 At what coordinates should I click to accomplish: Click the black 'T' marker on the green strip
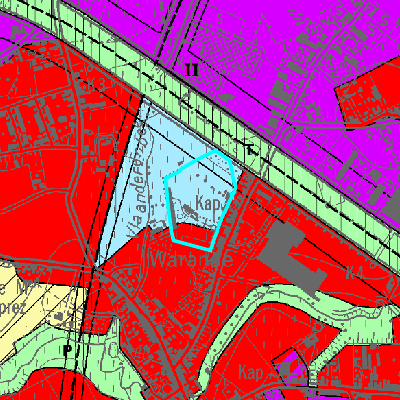click(251, 150)
